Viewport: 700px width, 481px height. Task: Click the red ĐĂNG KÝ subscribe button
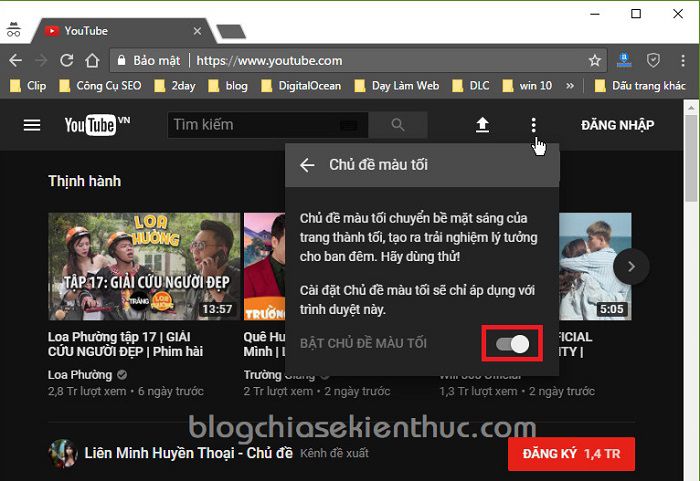571,454
